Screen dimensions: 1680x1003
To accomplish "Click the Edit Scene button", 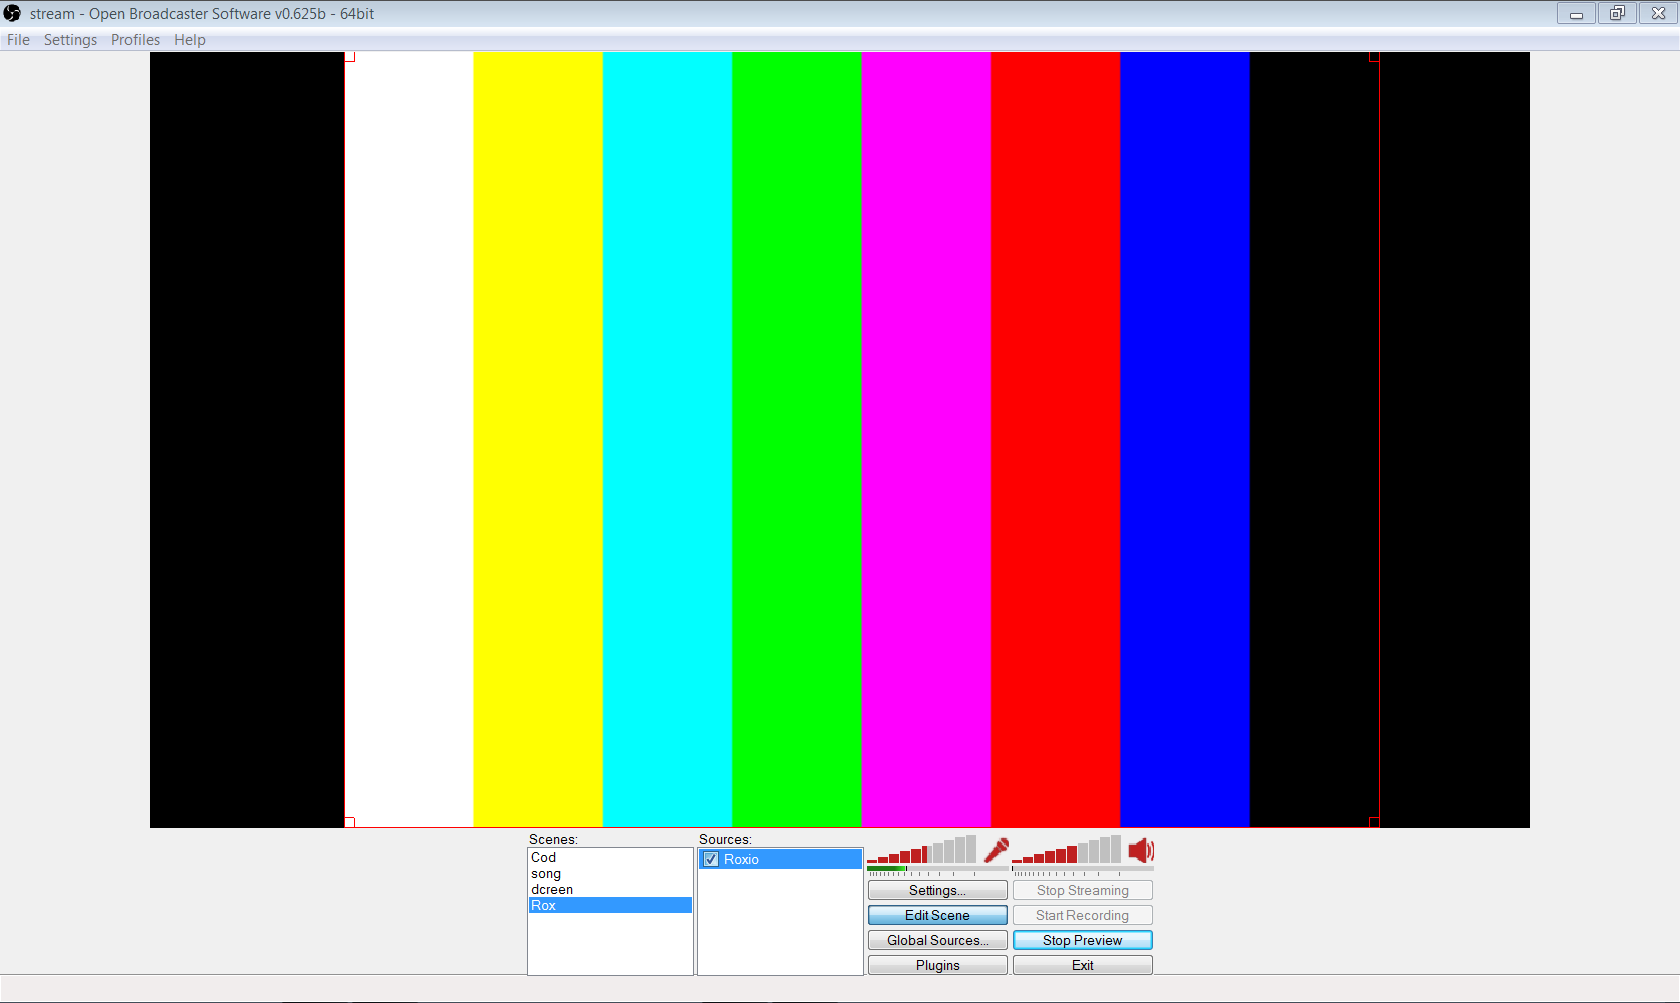I will tap(937, 915).
